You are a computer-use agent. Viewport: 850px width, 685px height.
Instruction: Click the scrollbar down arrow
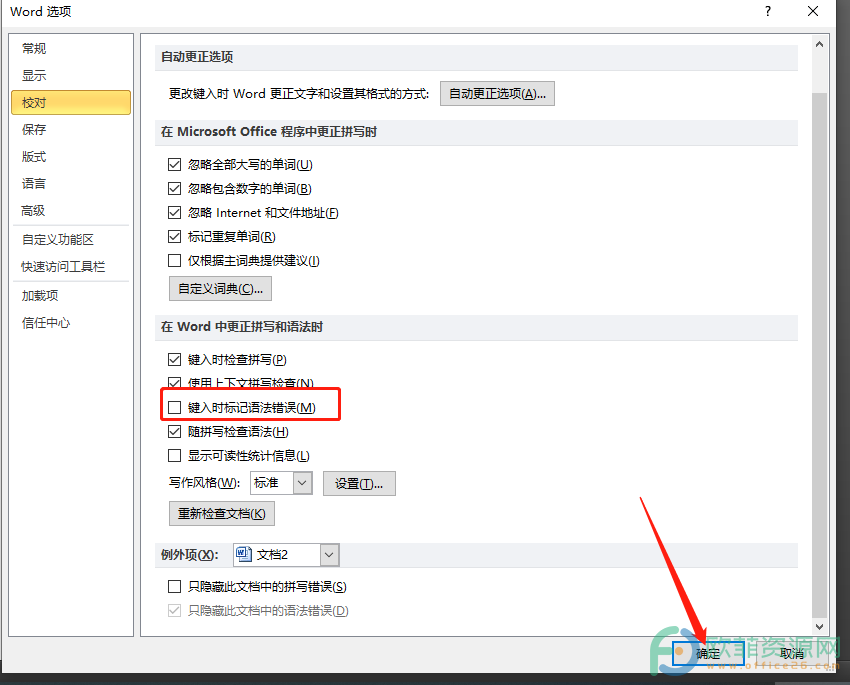819,626
